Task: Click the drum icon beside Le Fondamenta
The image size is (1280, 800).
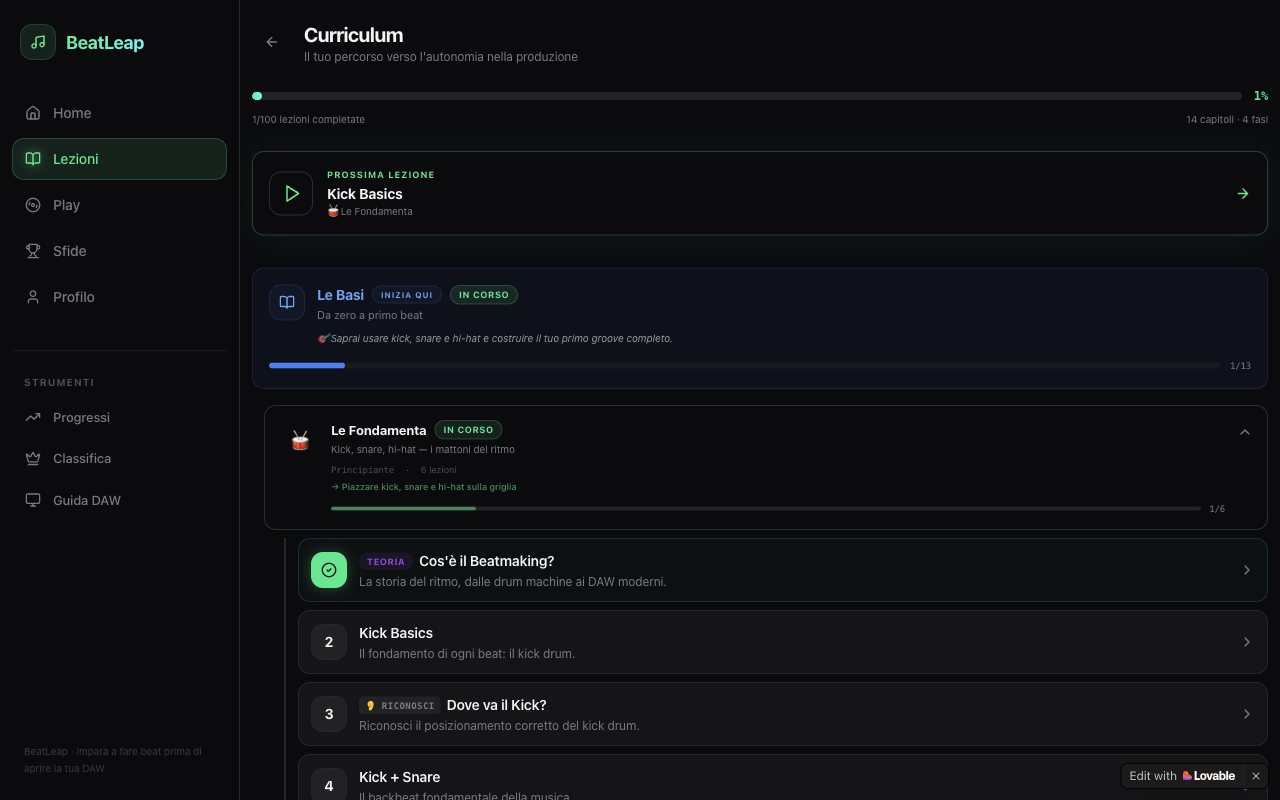Action: click(x=300, y=440)
